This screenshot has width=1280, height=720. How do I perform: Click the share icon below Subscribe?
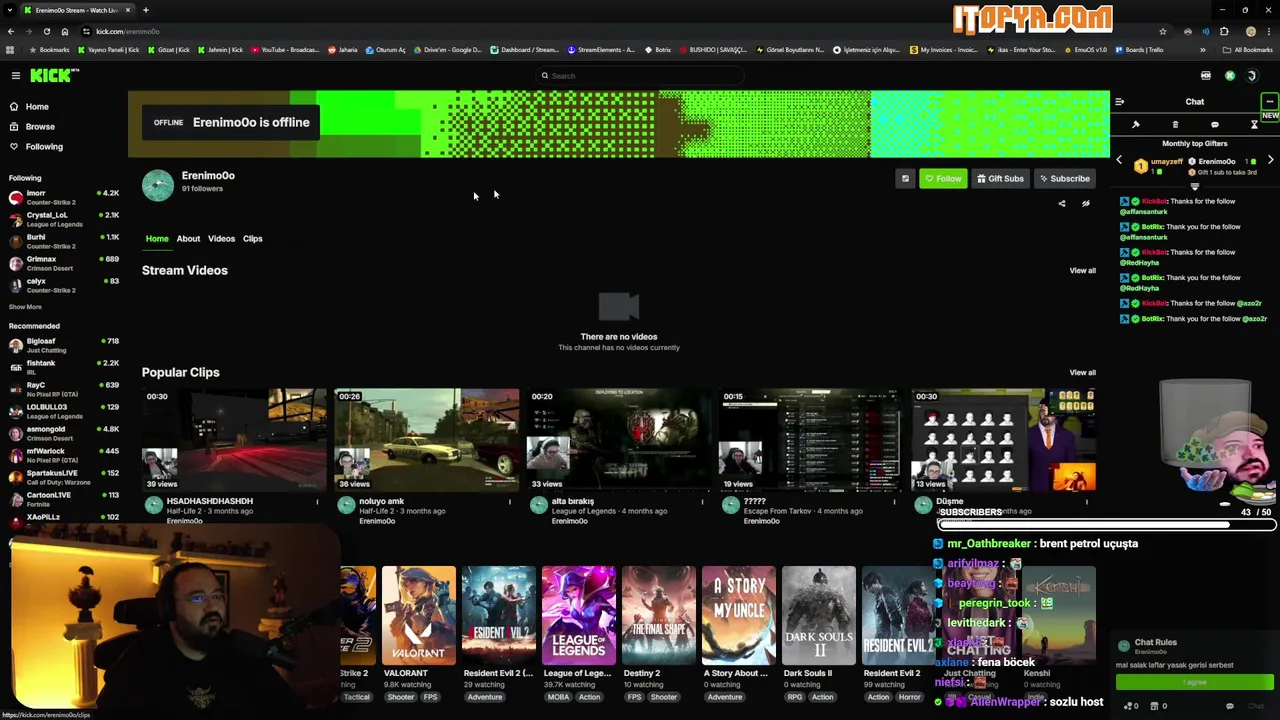(x=1062, y=204)
